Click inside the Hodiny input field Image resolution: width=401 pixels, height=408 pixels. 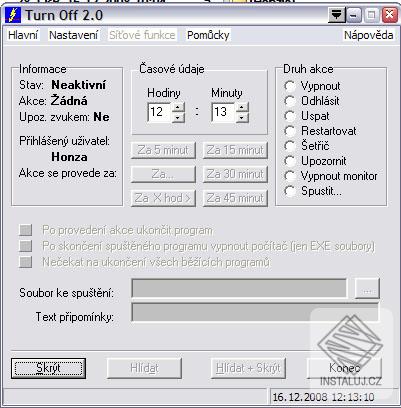(159, 112)
